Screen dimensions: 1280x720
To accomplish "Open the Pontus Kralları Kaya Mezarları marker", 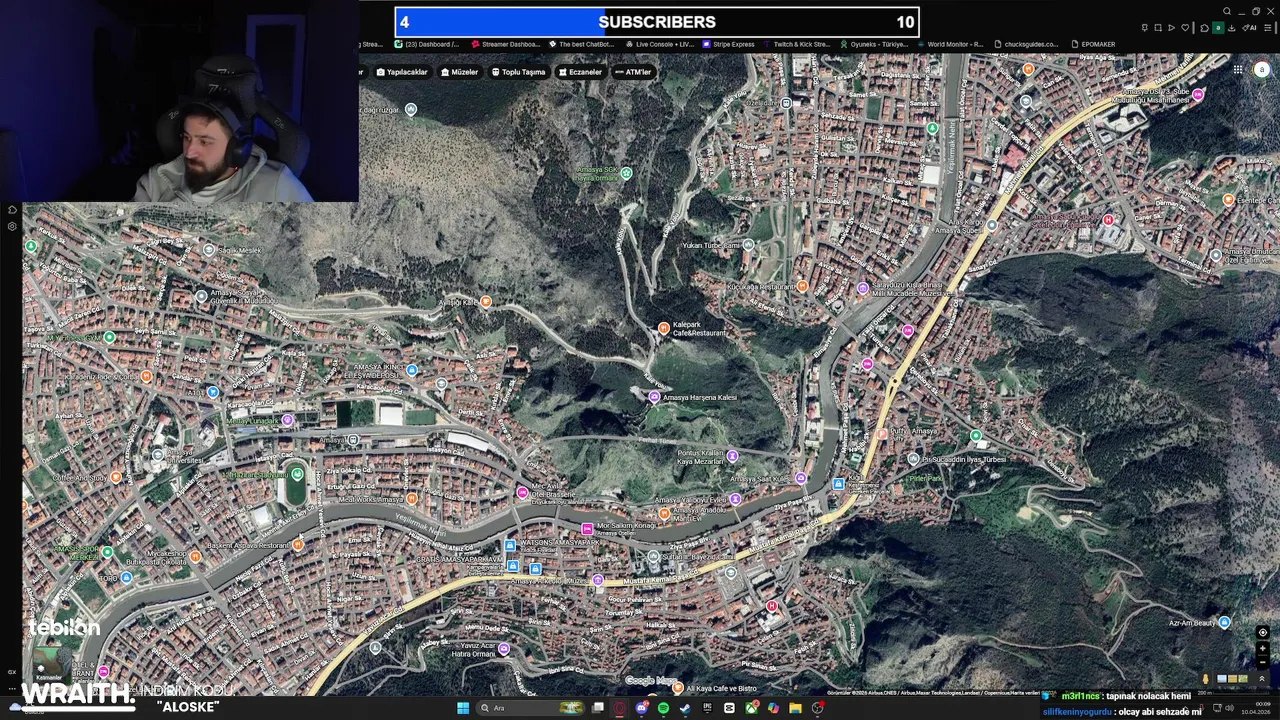I will [x=732, y=456].
